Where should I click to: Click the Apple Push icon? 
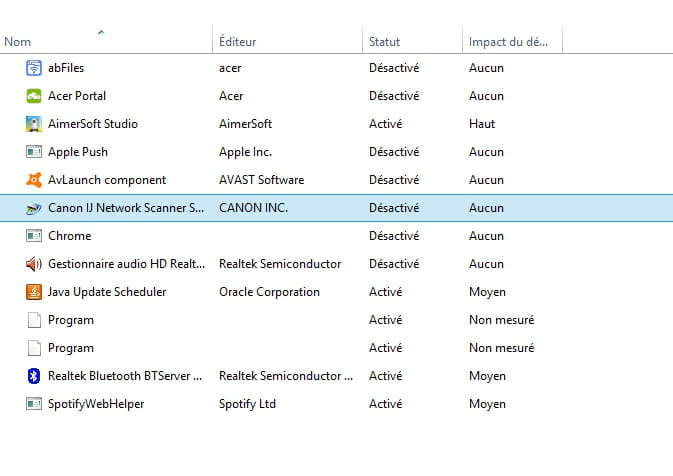tap(34, 152)
